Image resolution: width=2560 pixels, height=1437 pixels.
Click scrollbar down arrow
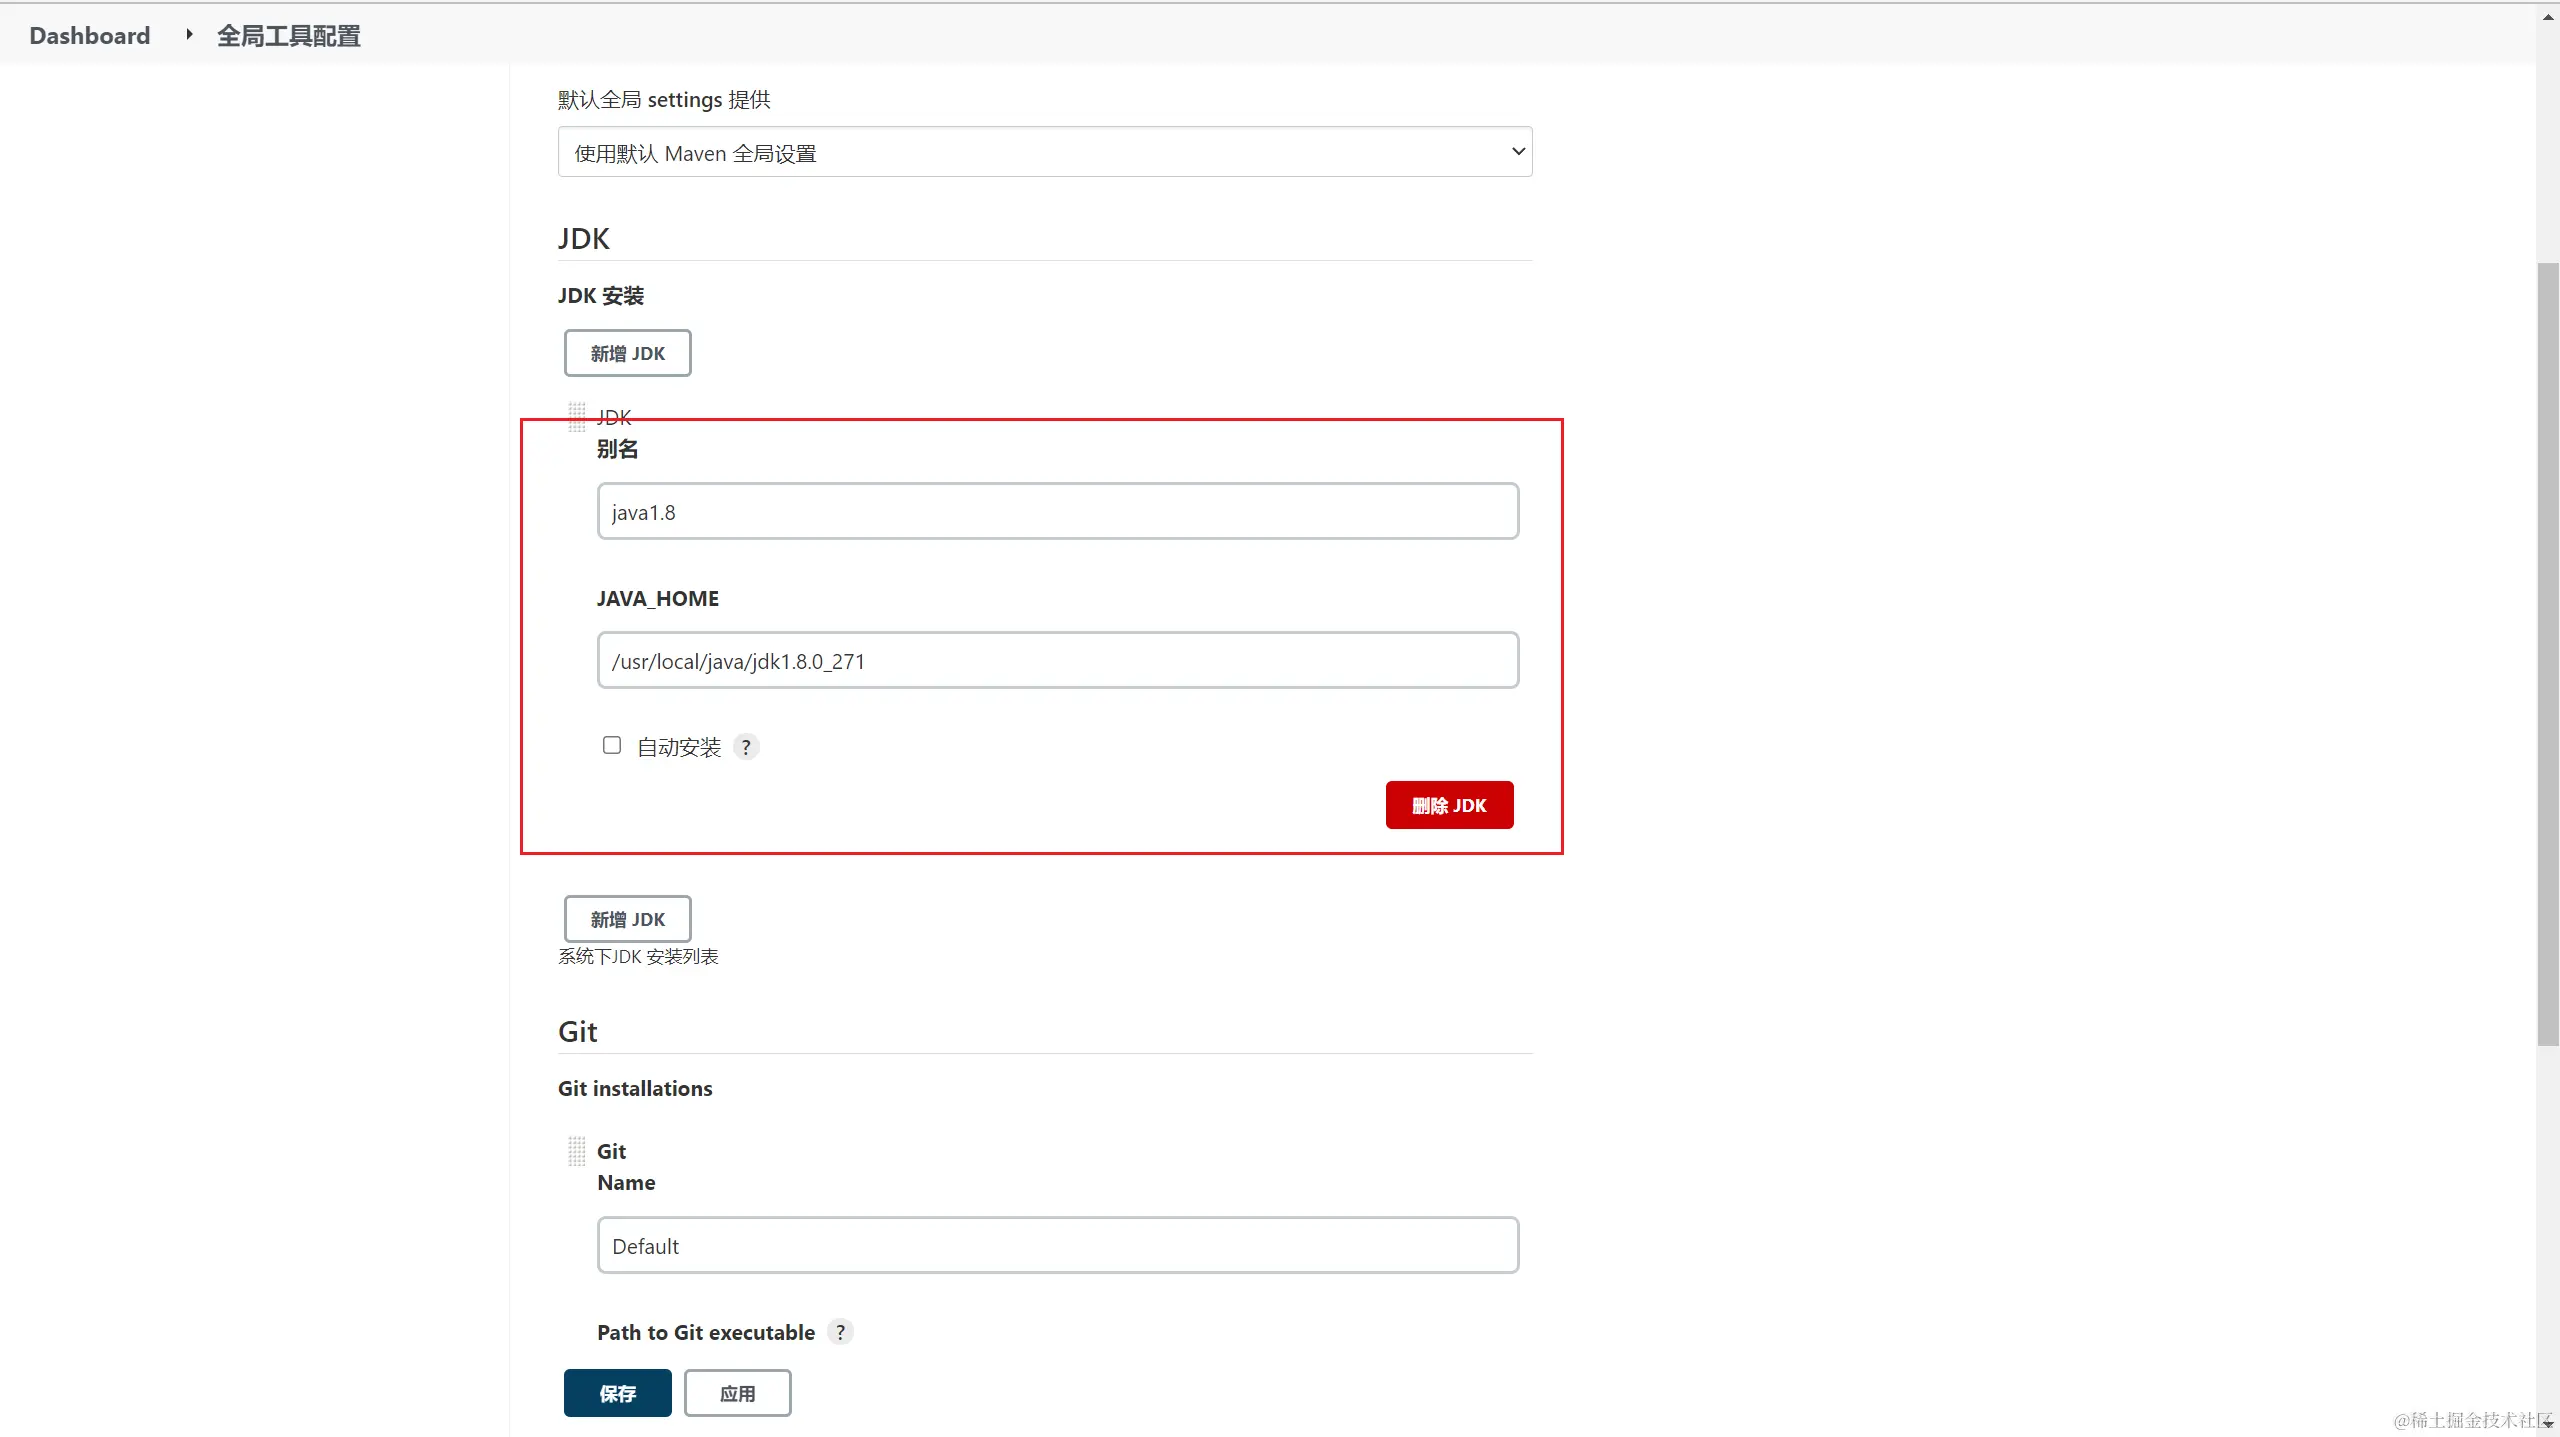click(2548, 1423)
